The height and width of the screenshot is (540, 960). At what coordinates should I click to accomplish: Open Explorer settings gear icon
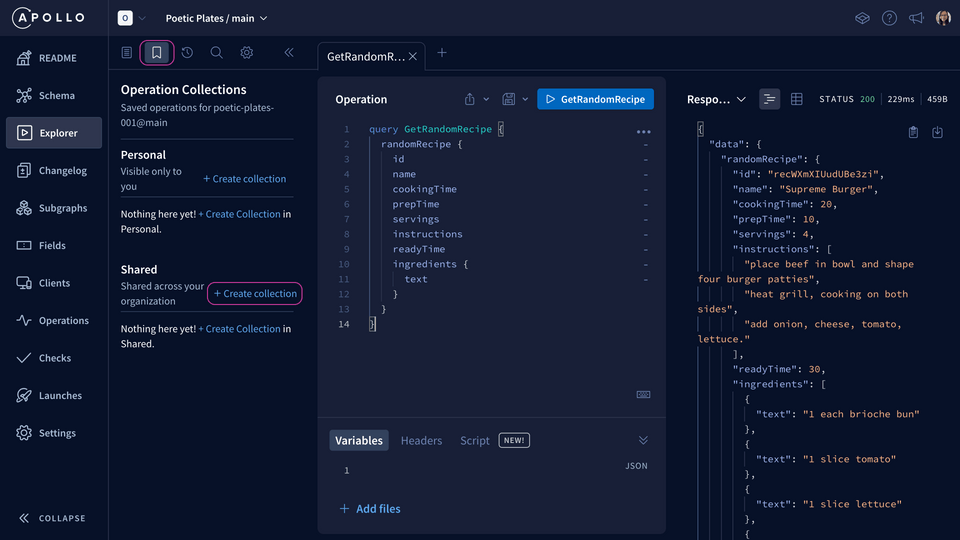(247, 53)
